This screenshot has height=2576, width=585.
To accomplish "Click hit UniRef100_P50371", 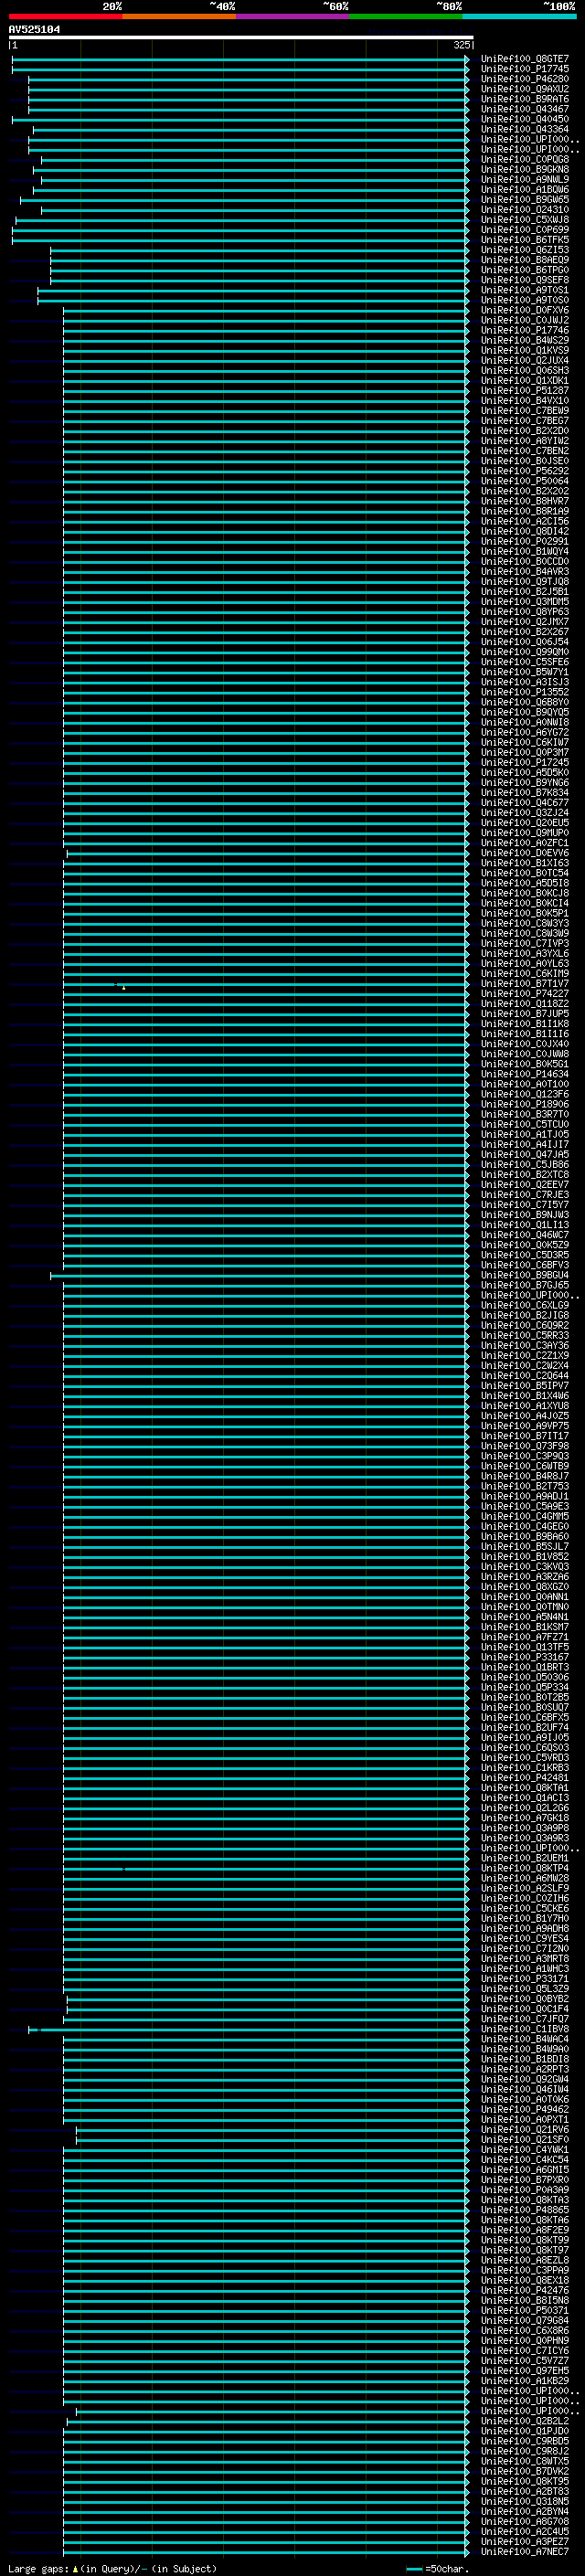I will tap(525, 2311).
